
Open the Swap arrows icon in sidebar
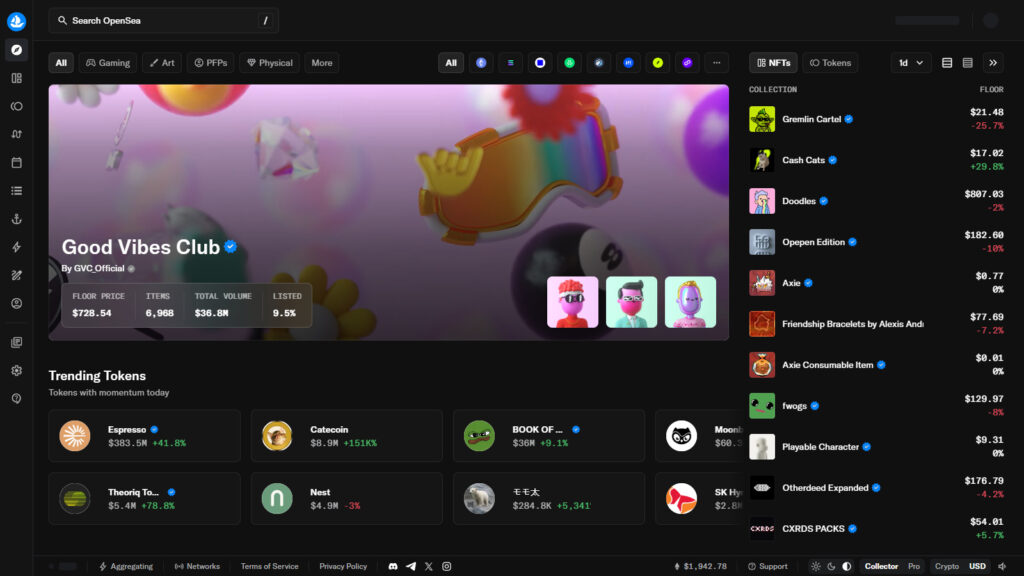[x=16, y=135]
